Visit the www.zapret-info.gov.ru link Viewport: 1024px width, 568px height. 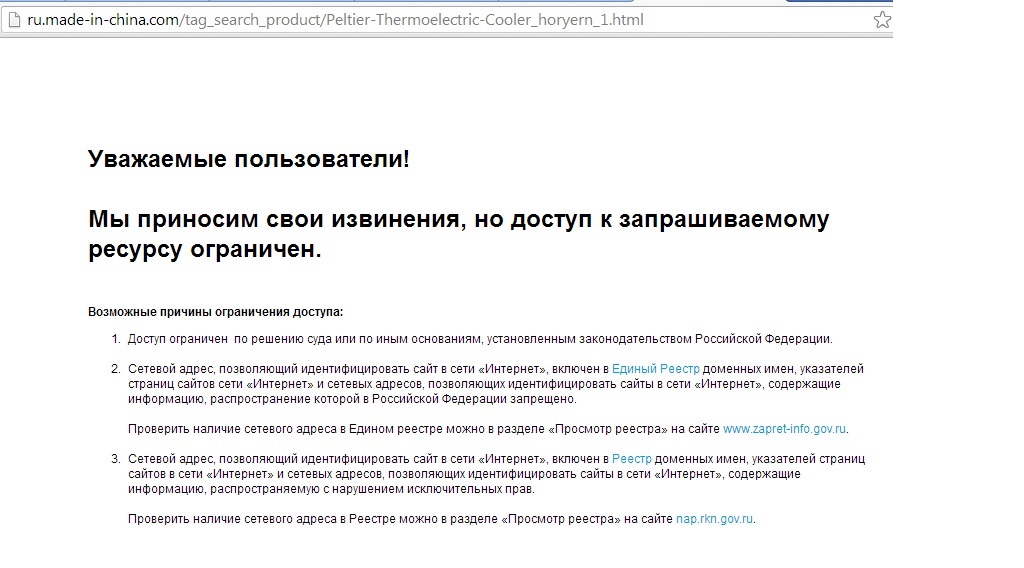(x=785, y=429)
